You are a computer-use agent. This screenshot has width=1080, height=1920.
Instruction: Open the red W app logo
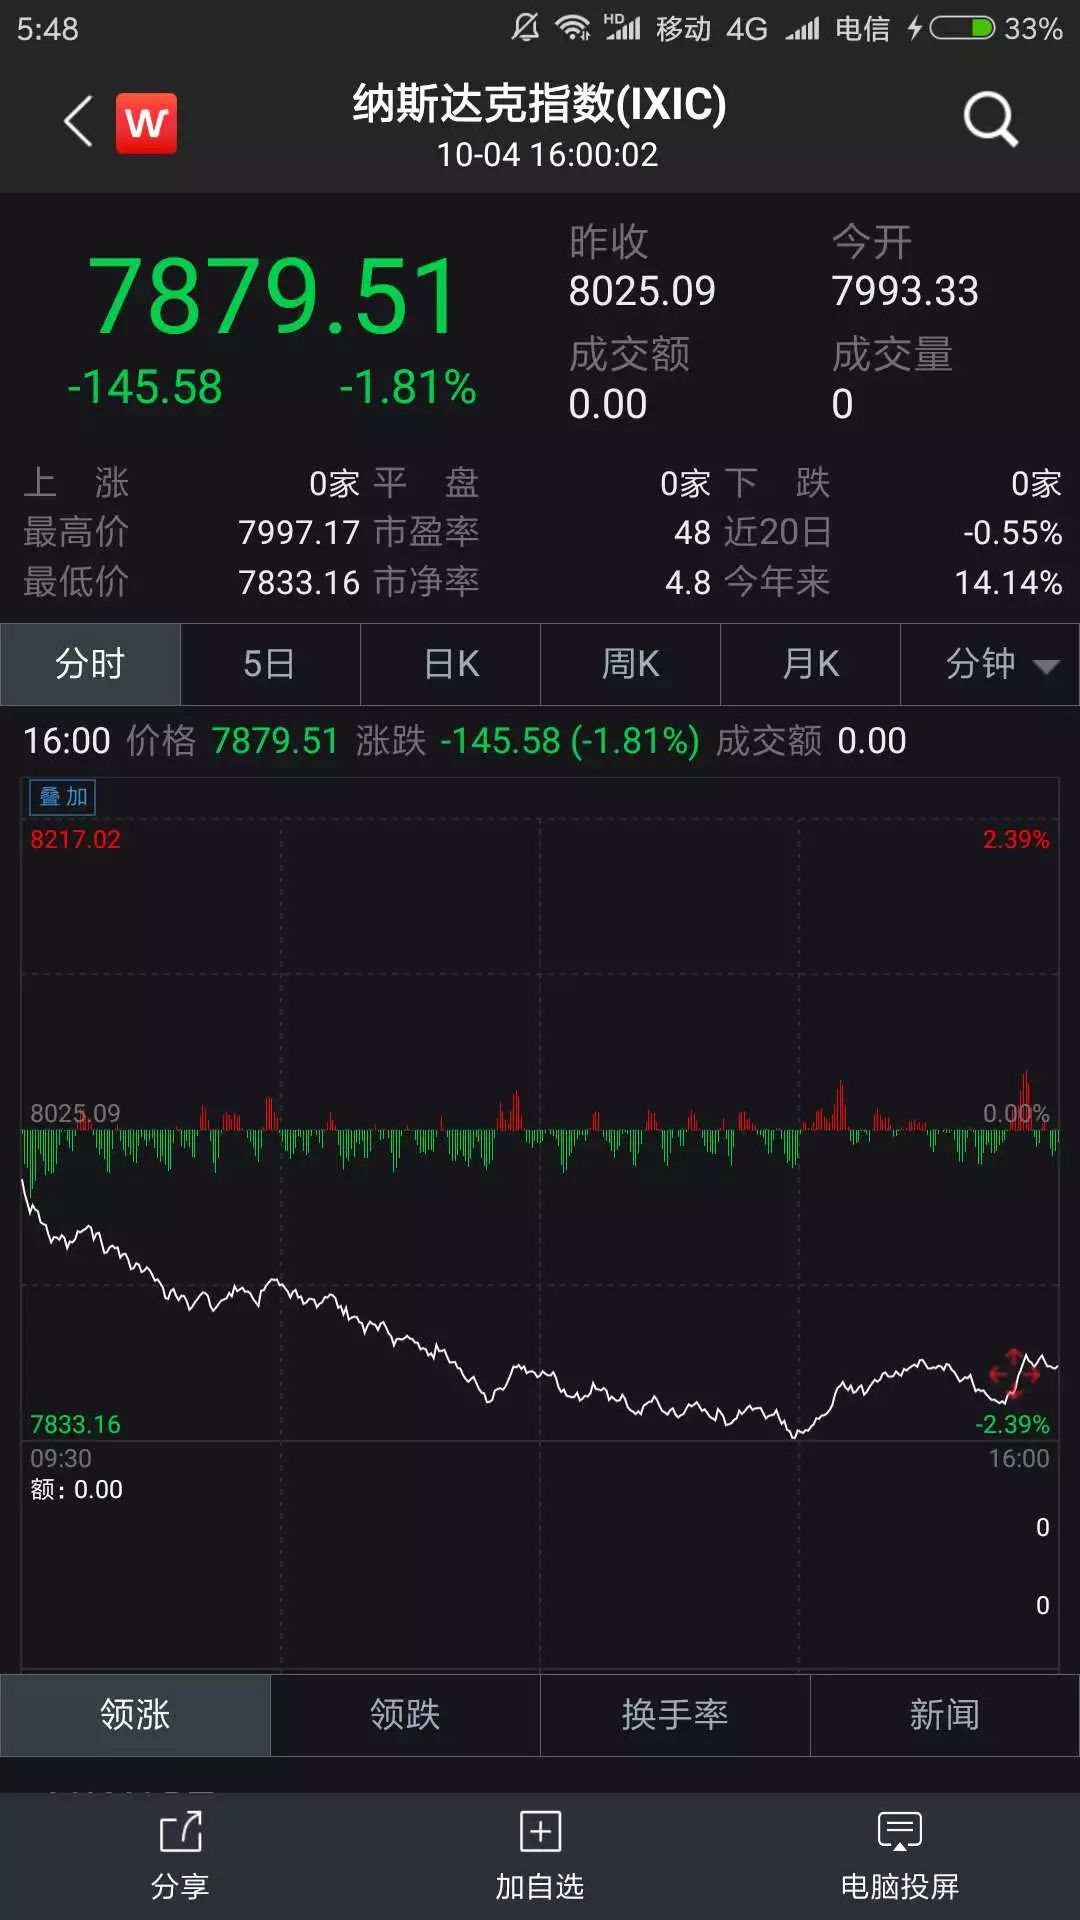tap(146, 123)
